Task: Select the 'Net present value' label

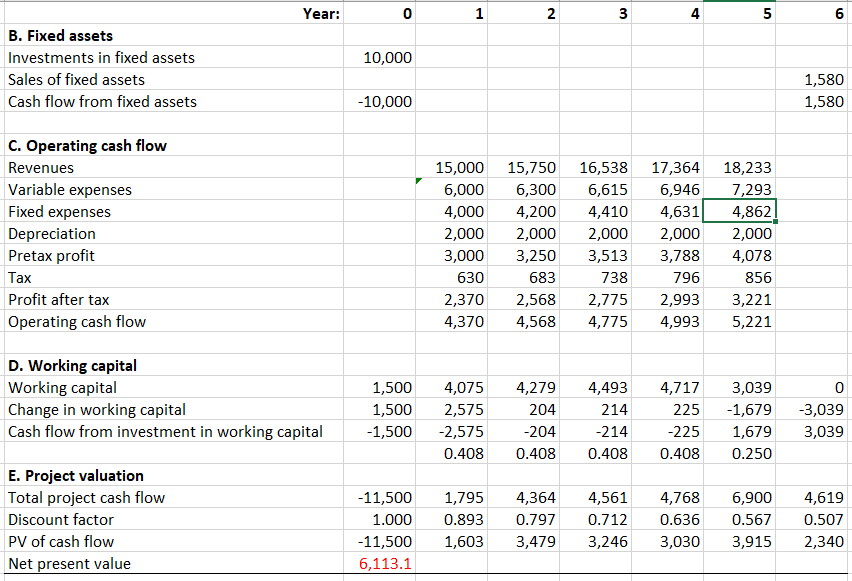Action: click(70, 564)
